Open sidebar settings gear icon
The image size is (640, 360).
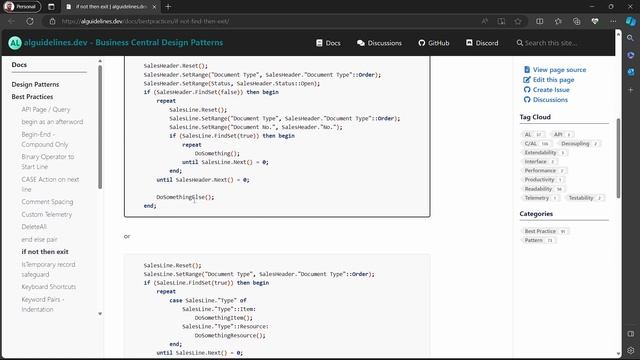pos(631,350)
